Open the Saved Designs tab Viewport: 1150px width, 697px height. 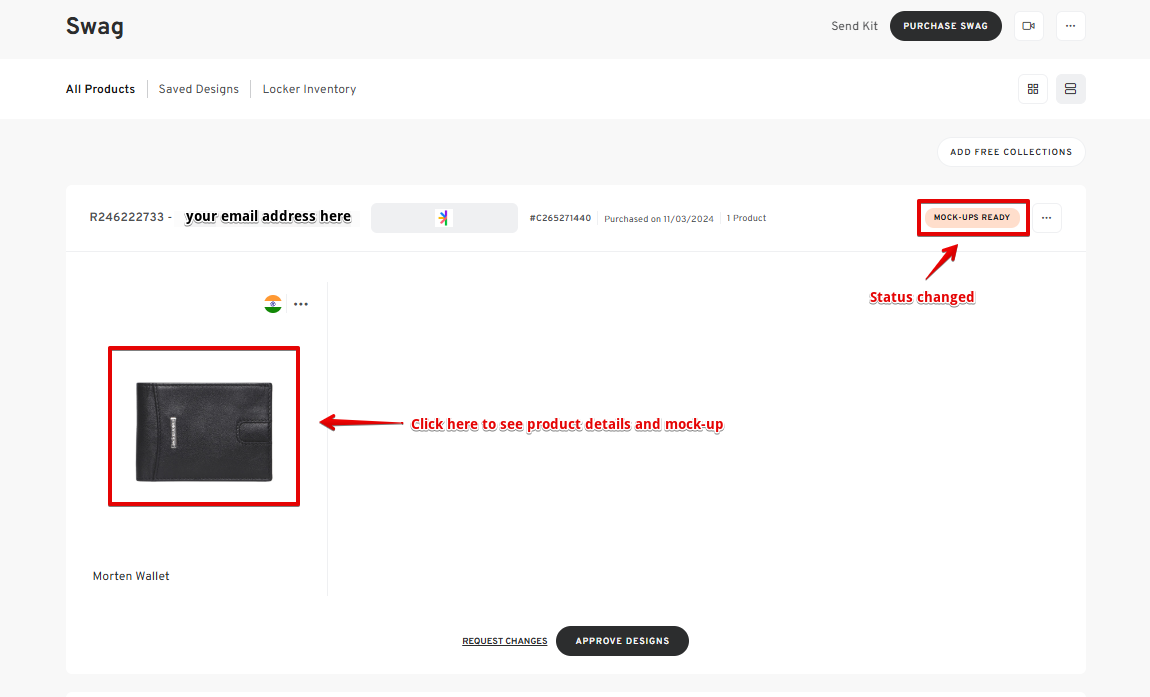pos(198,89)
